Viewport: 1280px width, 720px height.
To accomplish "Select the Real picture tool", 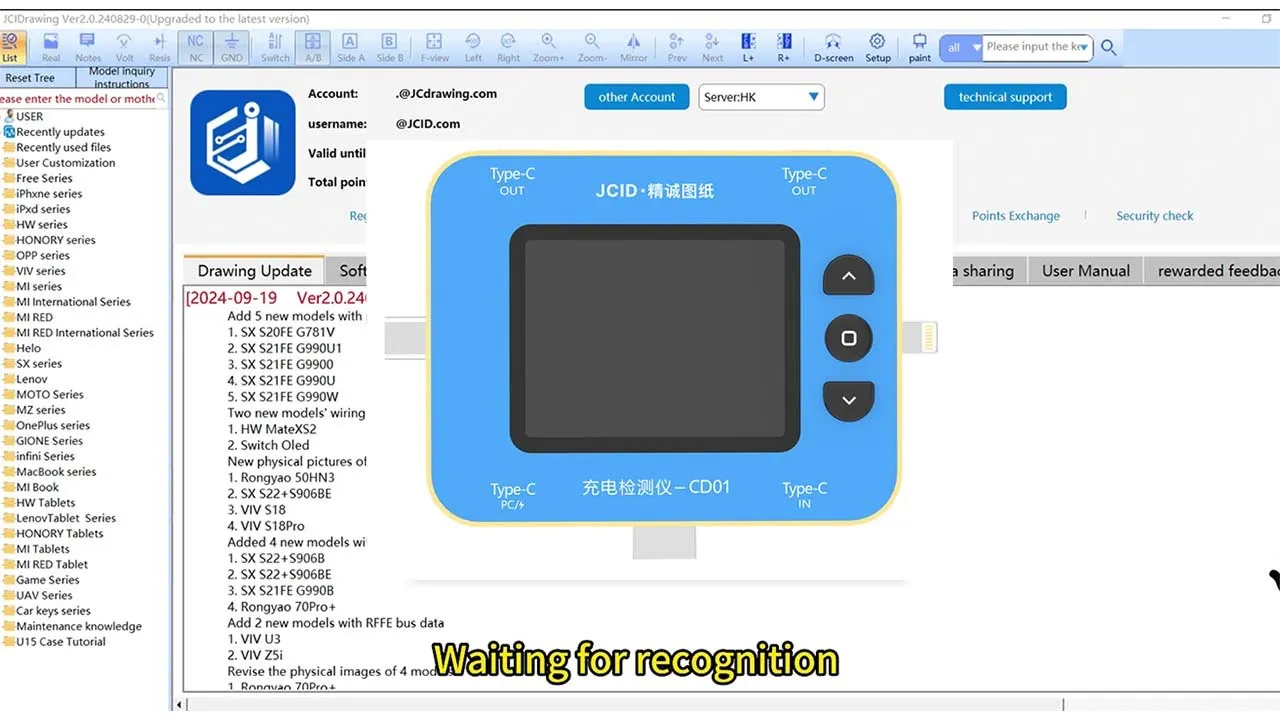I will tap(51, 47).
